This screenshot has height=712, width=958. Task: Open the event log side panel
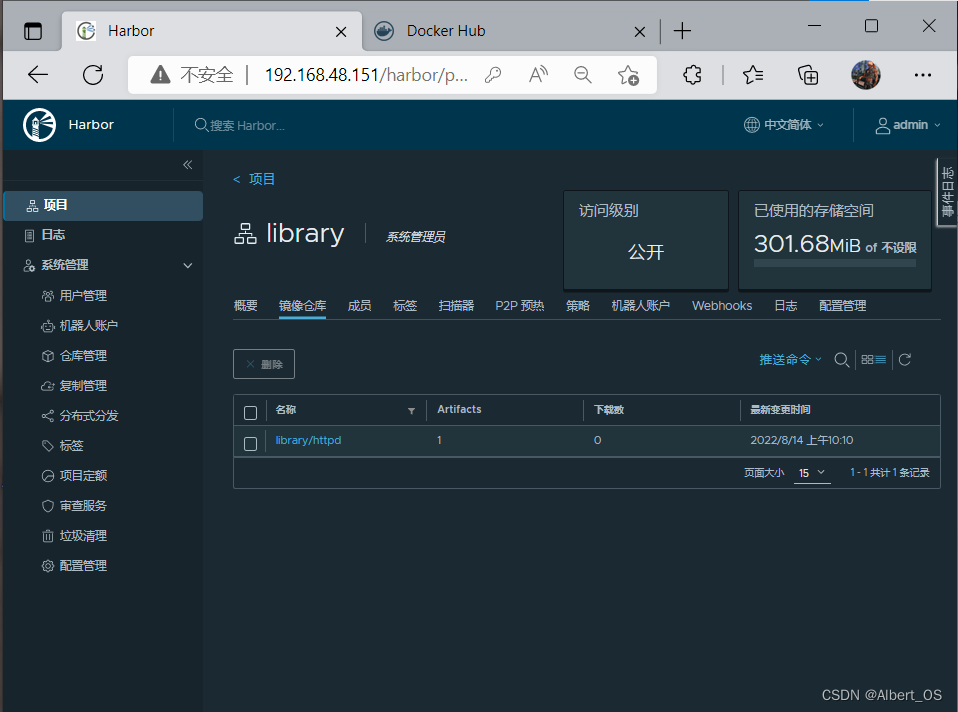(x=948, y=192)
